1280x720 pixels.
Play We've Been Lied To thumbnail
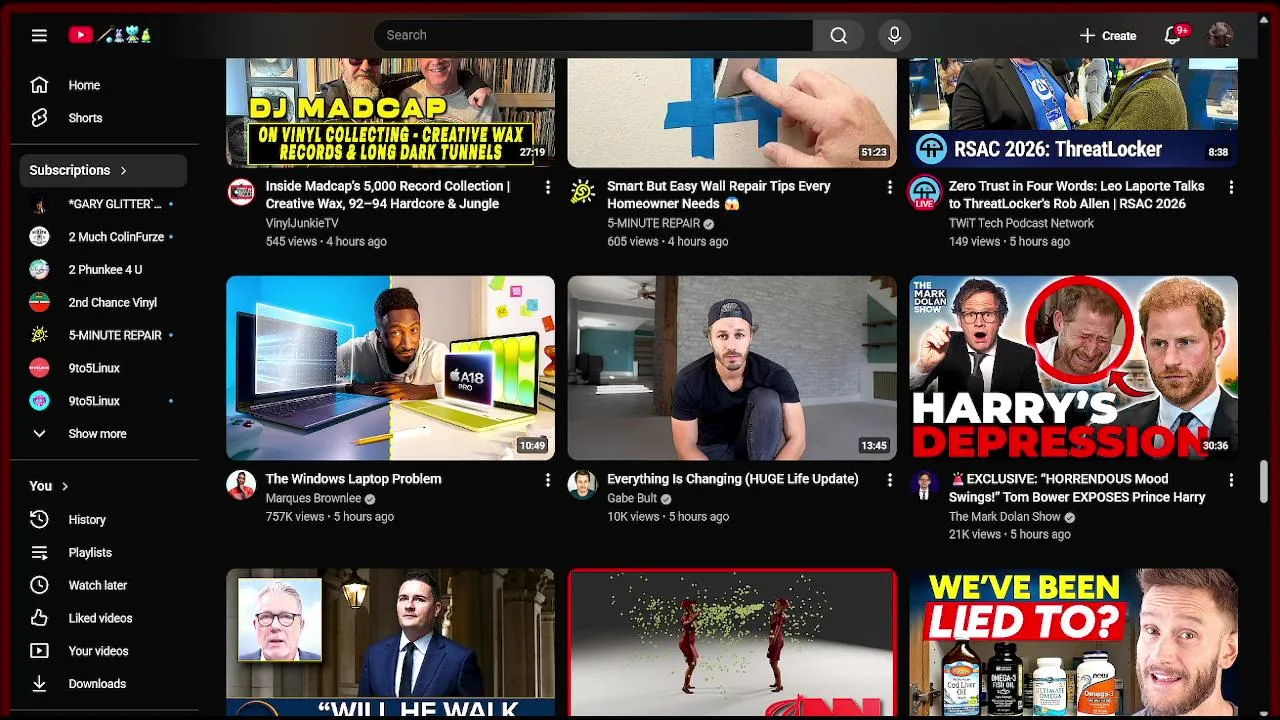(1073, 643)
